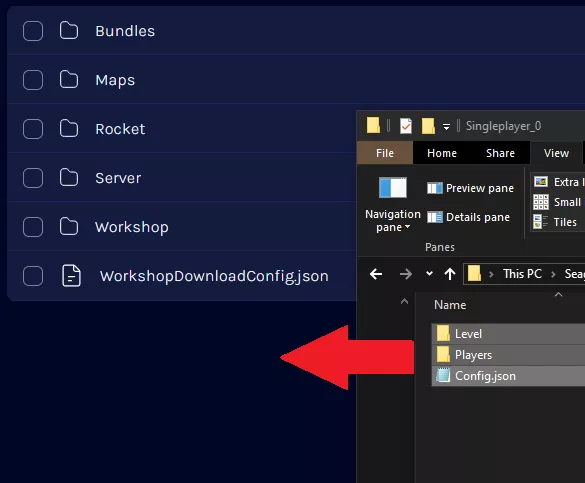This screenshot has width=585, height=483.
Task: Open the Navigation pane dropdown arrow
Action: tap(407, 227)
